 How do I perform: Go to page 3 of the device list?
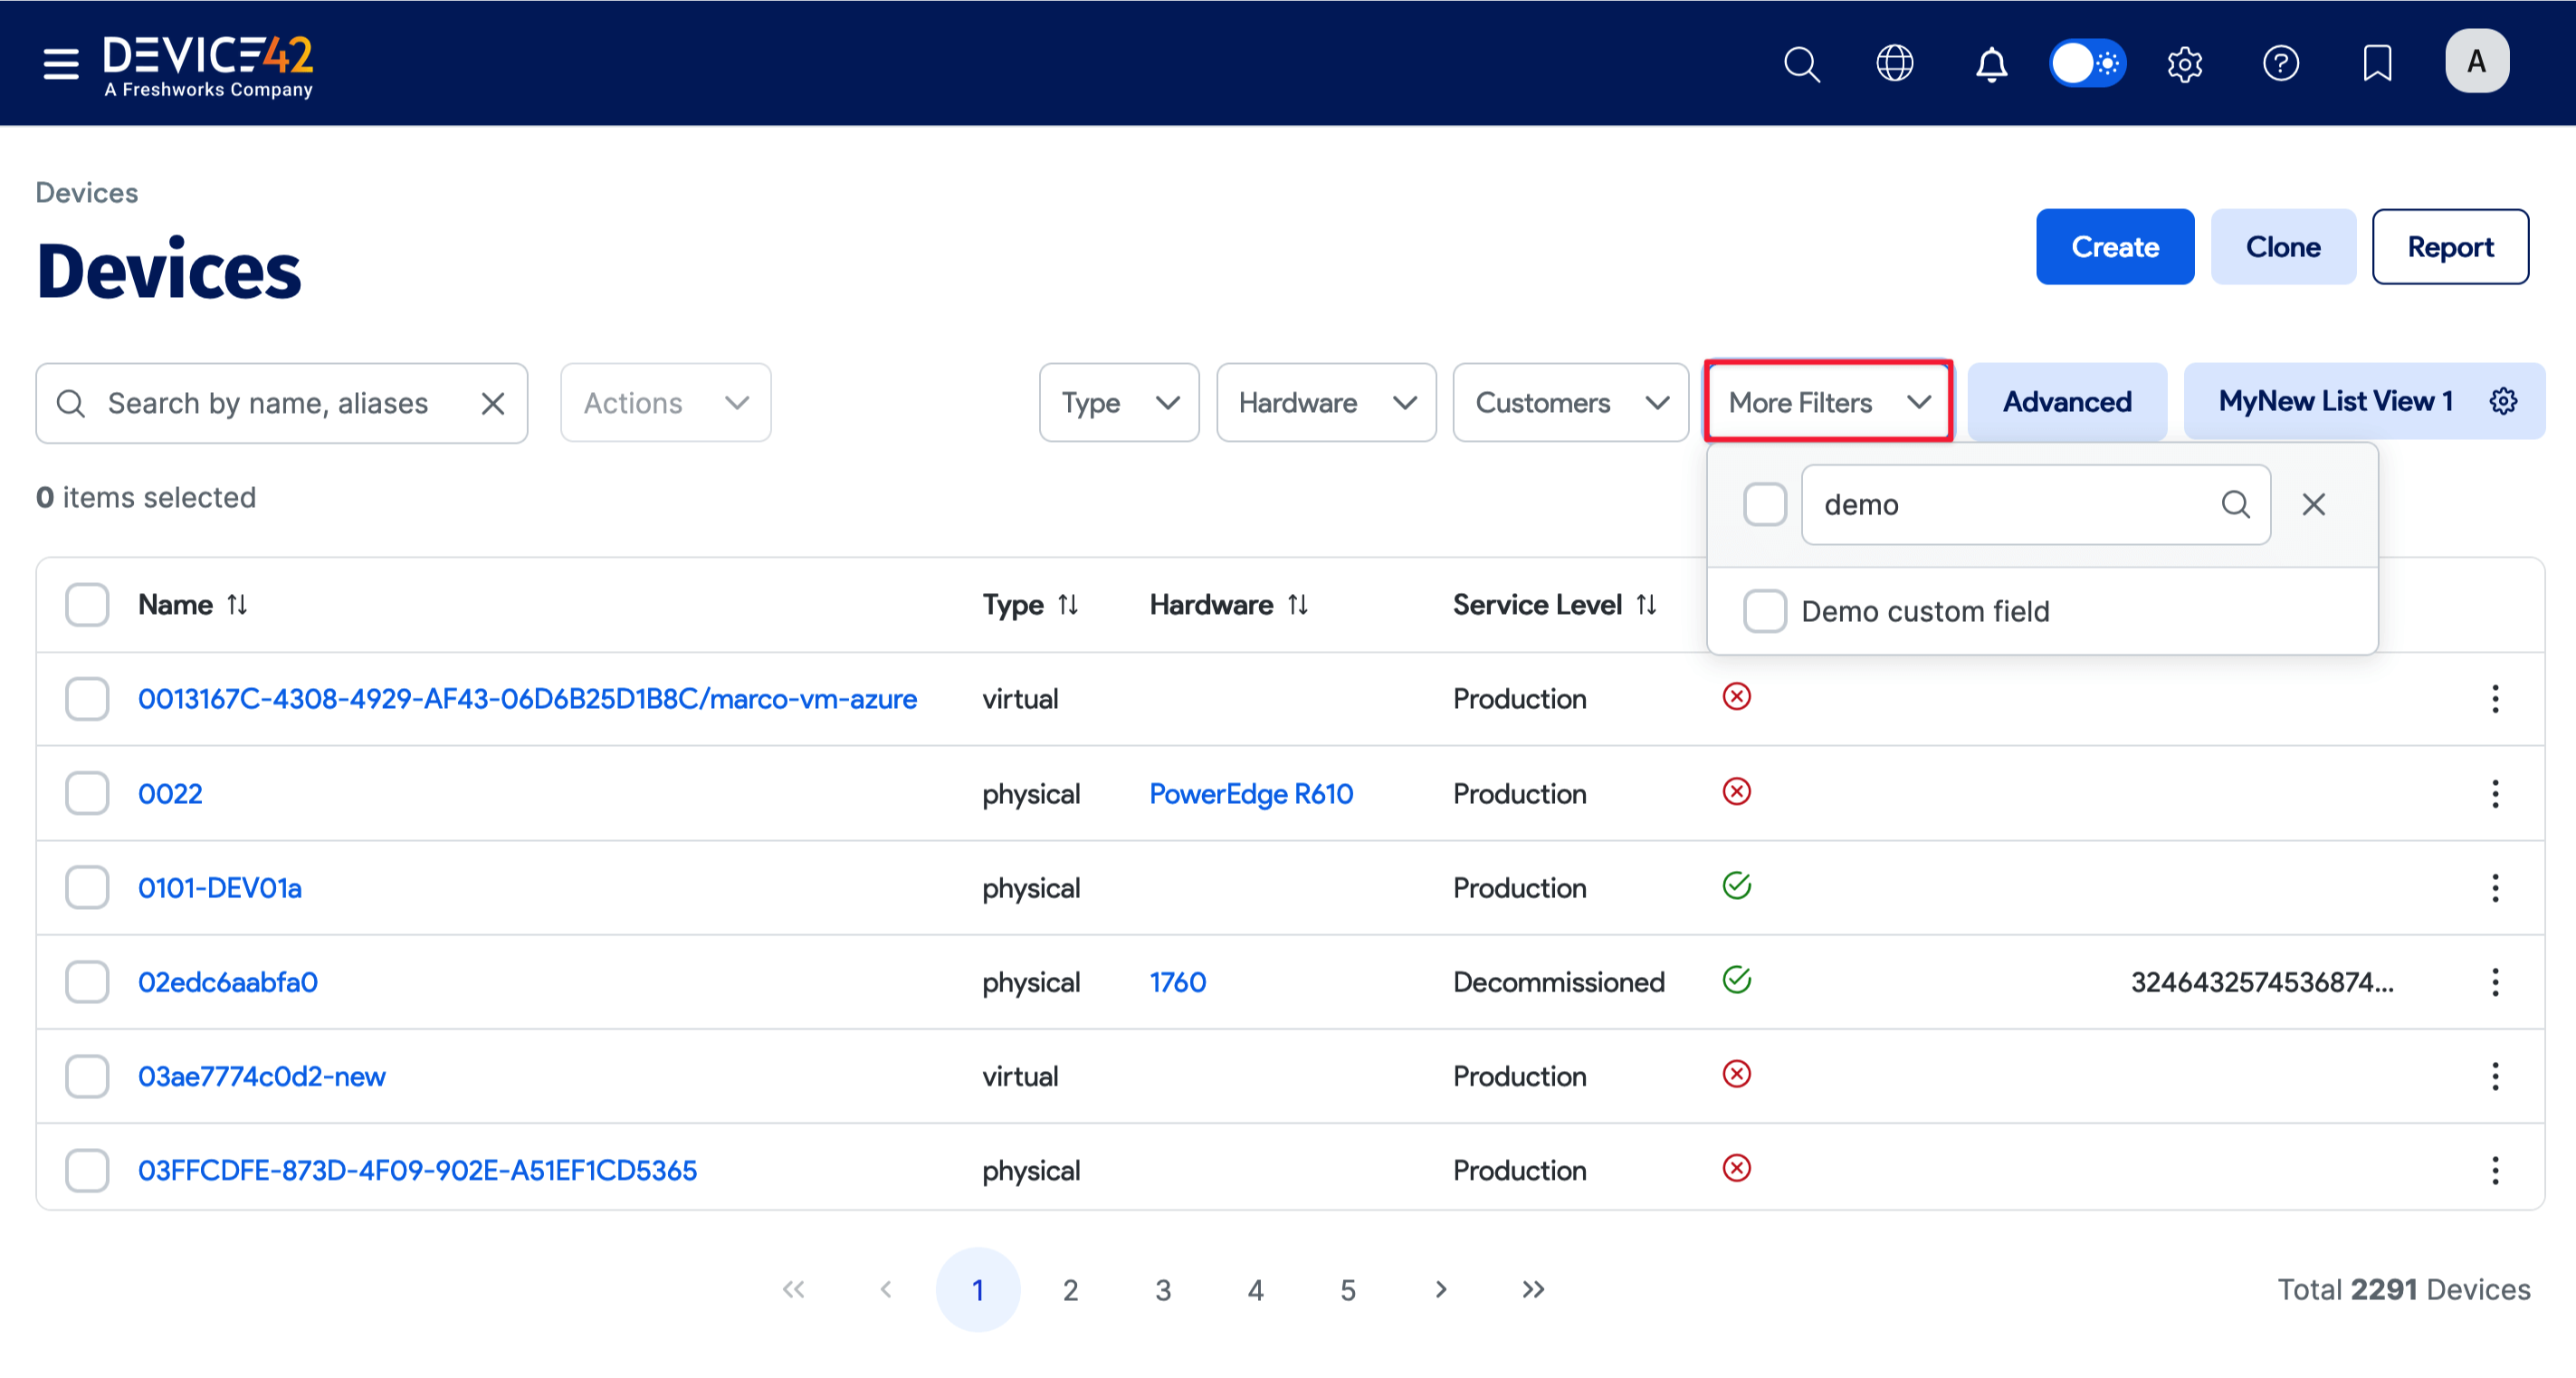(1163, 1289)
